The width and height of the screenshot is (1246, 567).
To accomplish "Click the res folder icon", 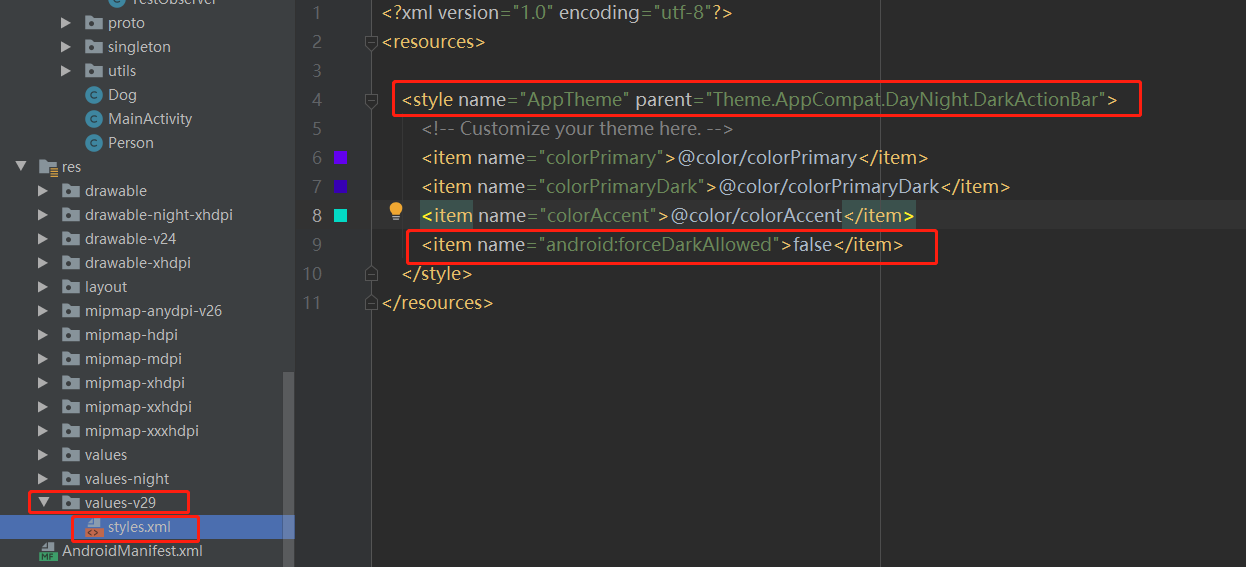I will pyautogui.click(x=48, y=167).
